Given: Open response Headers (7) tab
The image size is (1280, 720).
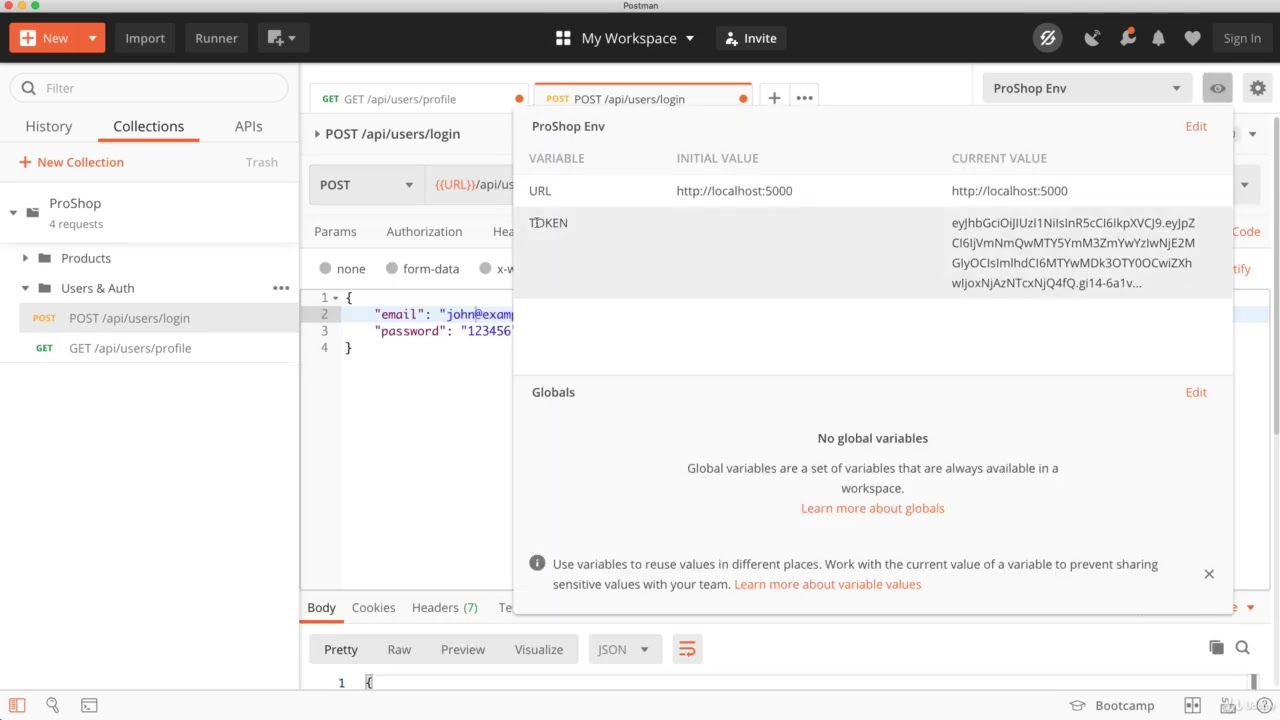Looking at the screenshot, I should (x=444, y=607).
